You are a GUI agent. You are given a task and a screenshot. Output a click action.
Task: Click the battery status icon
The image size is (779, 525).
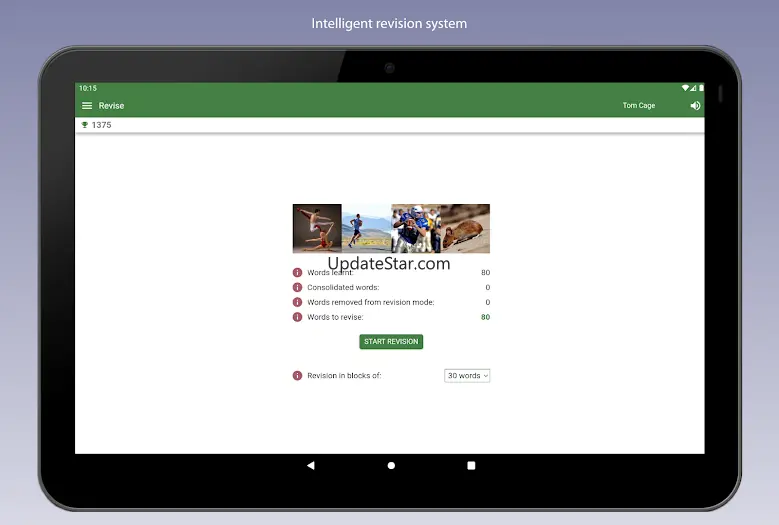click(701, 88)
